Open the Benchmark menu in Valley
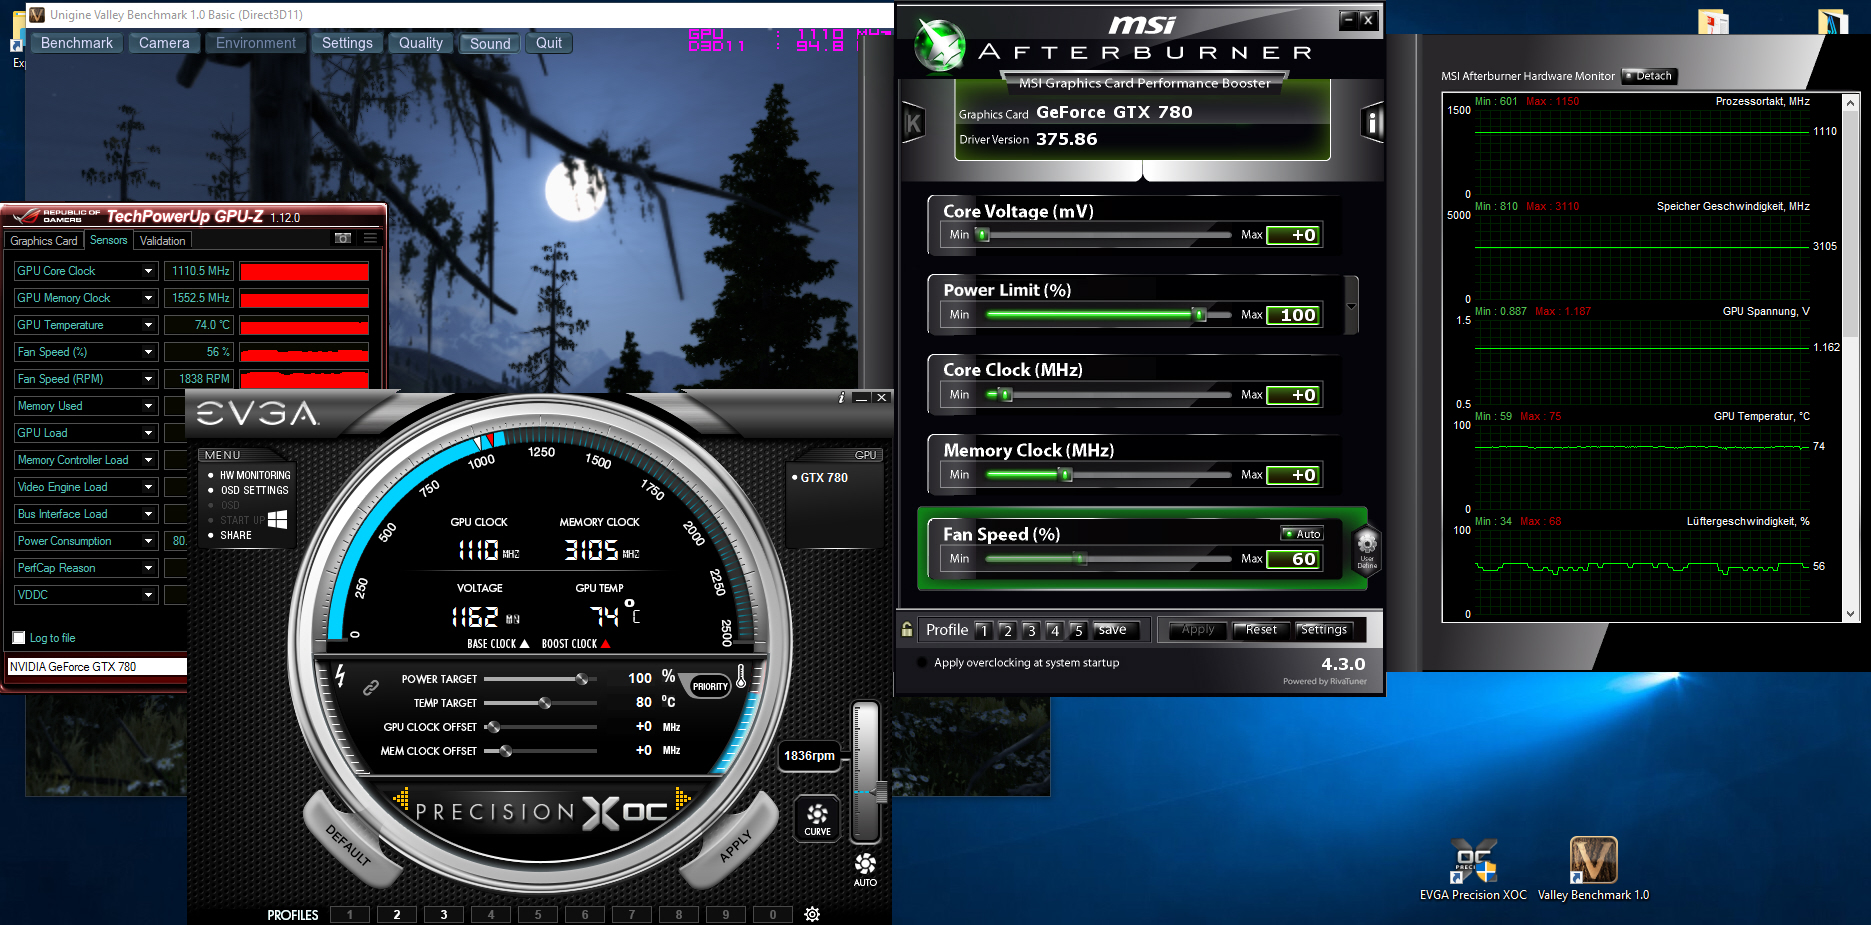This screenshot has height=925, width=1871. click(x=77, y=43)
